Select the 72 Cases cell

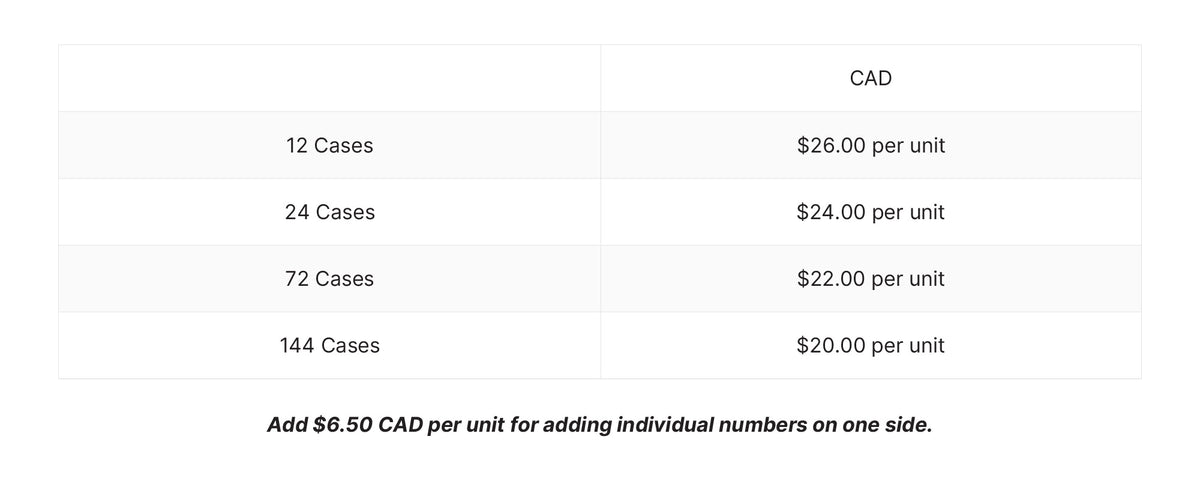pos(329,279)
